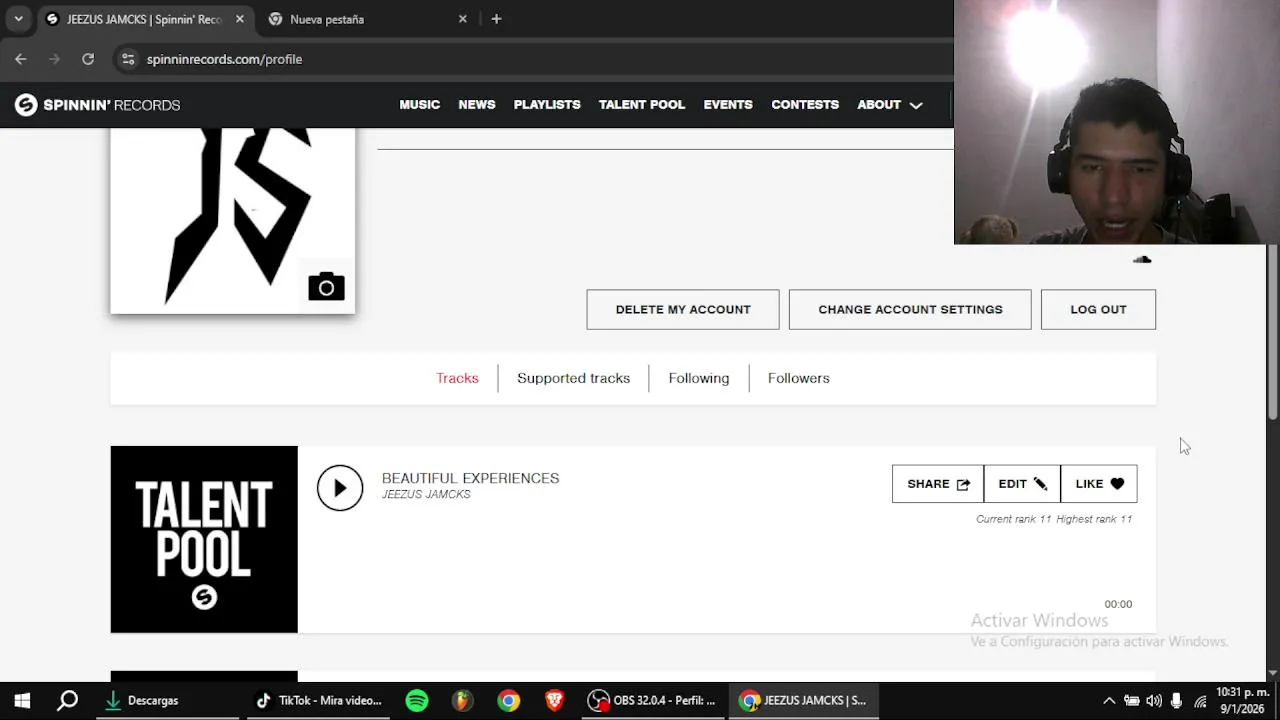Select the Tracks tab
The image size is (1280, 720).
[457, 378]
